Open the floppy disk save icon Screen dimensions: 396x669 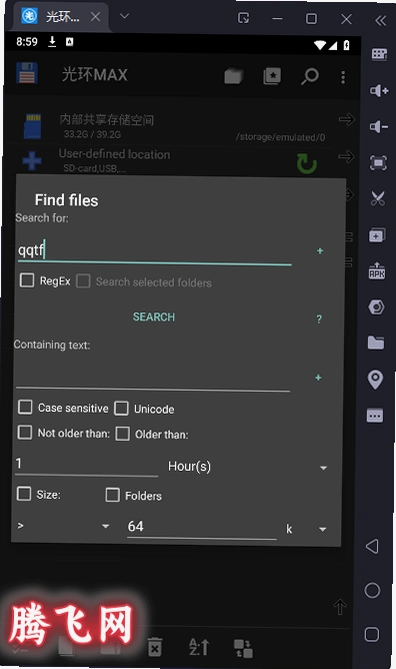[x=26, y=73]
